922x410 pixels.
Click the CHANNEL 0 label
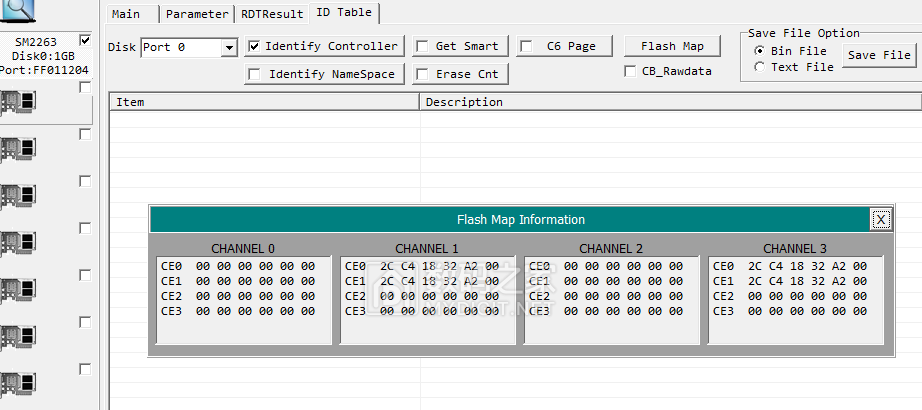[243, 248]
